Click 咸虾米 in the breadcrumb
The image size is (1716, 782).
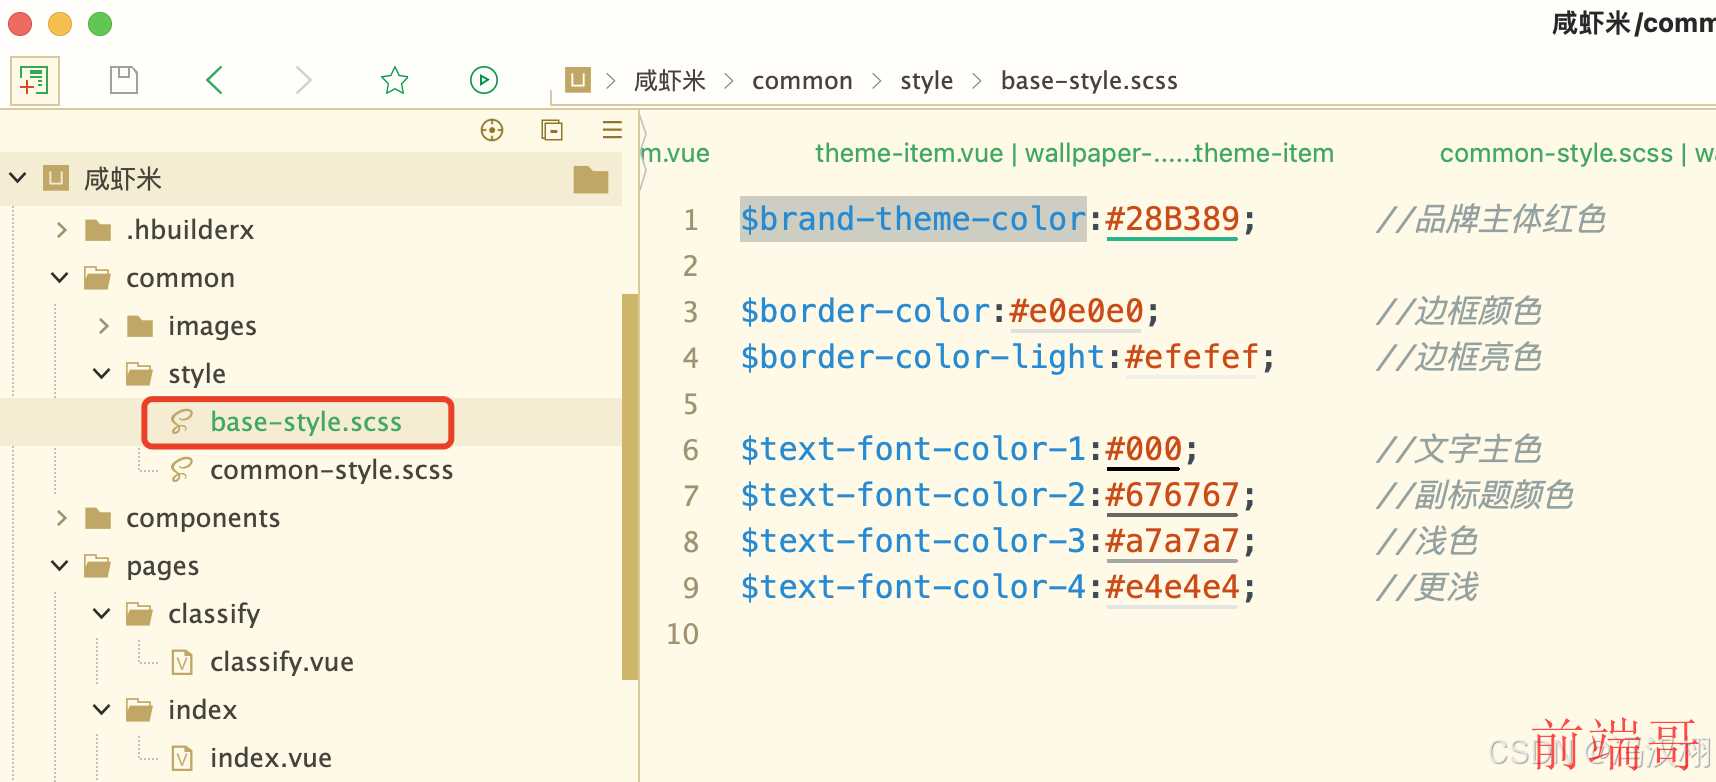point(670,81)
